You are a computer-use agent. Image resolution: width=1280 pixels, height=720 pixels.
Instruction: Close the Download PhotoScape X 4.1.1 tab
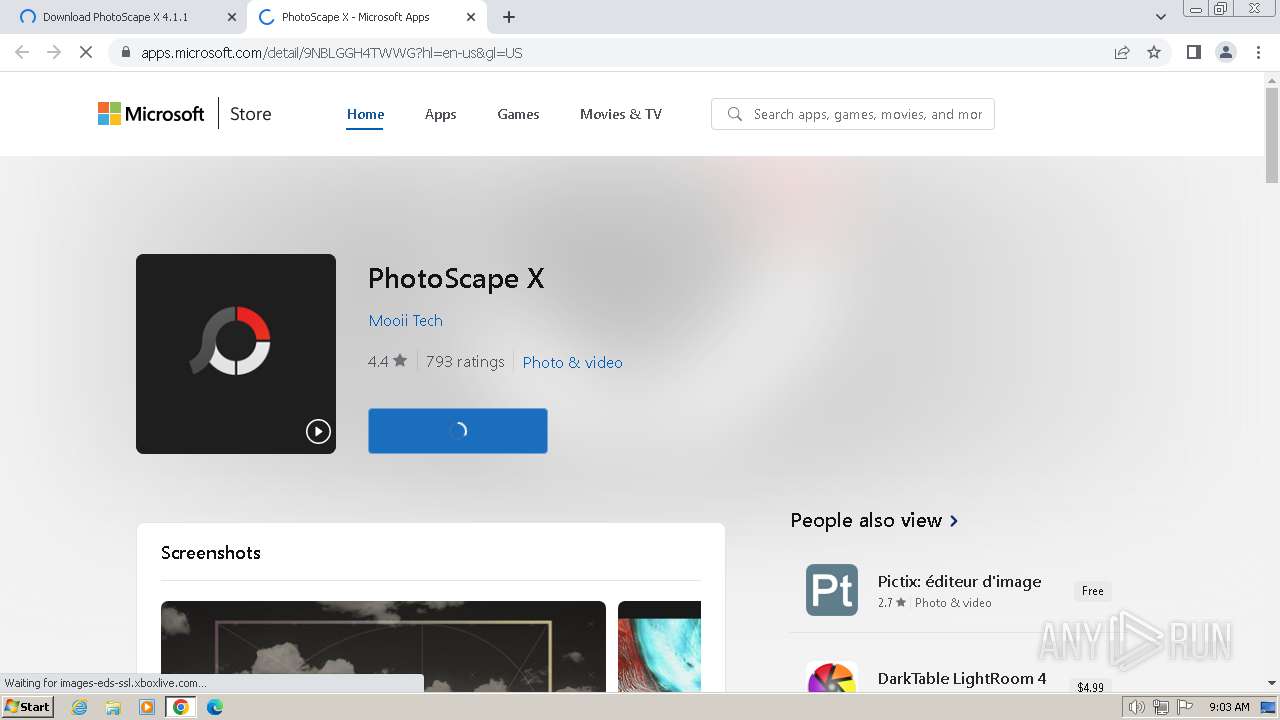(x=231, y=17)
